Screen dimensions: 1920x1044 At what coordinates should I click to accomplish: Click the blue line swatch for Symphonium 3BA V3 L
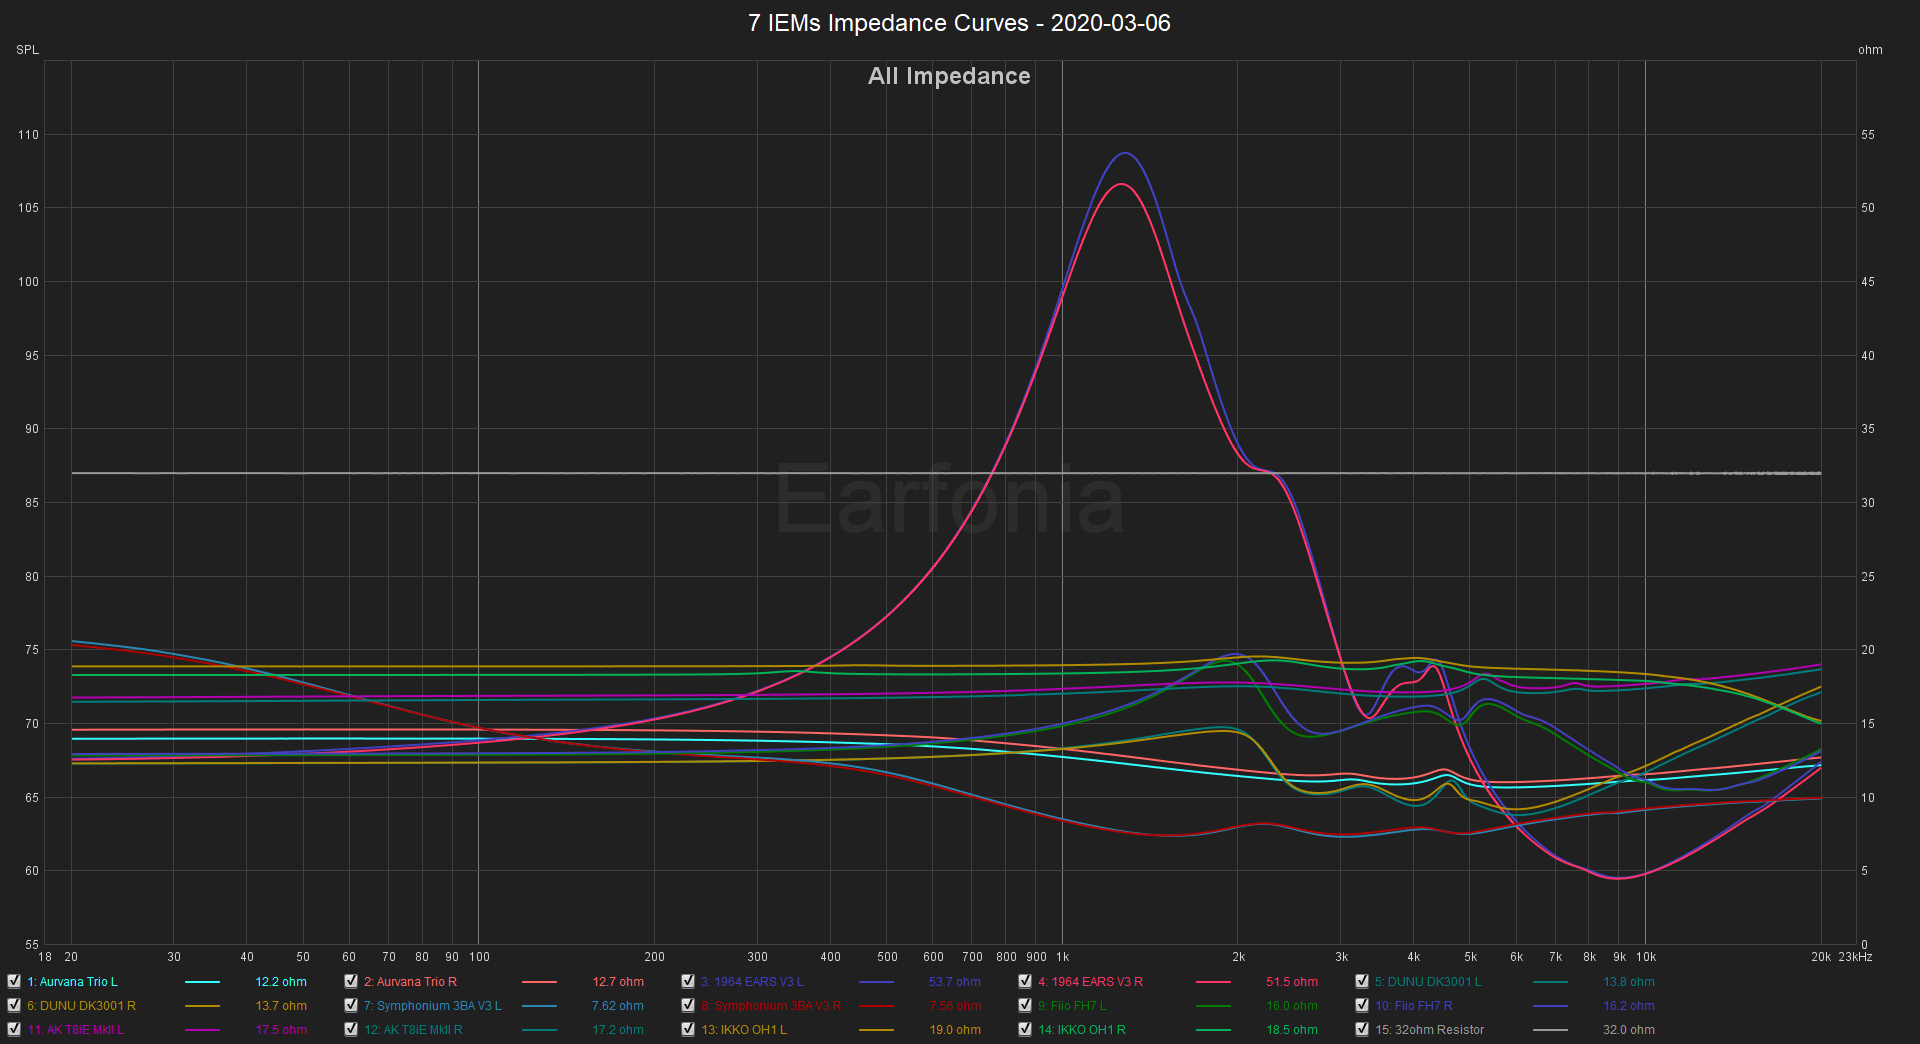(x=539, y=1006)
